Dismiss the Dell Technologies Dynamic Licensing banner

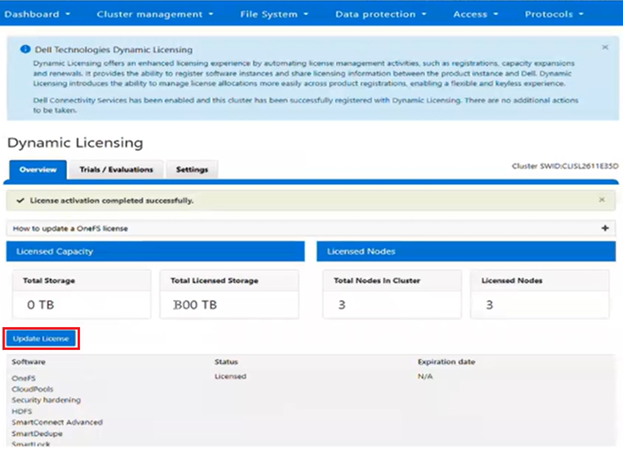[x=604, y=47]
